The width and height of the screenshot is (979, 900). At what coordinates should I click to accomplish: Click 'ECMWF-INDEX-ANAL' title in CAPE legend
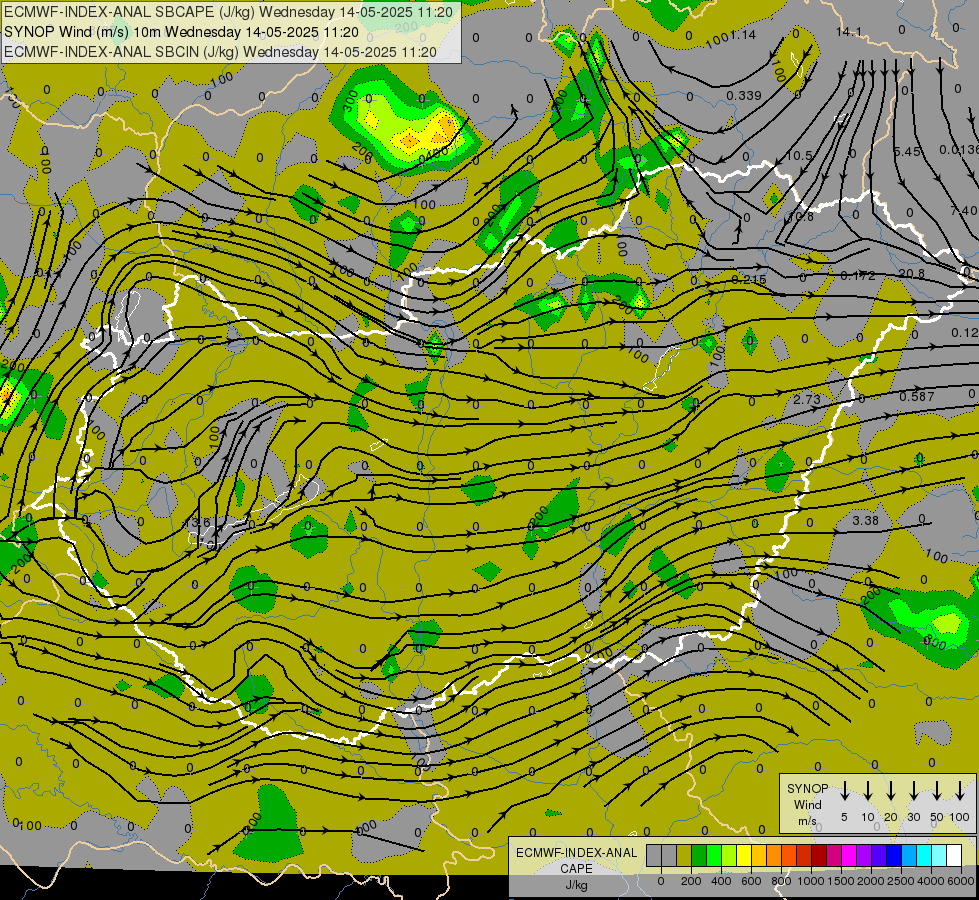[576, 853]
